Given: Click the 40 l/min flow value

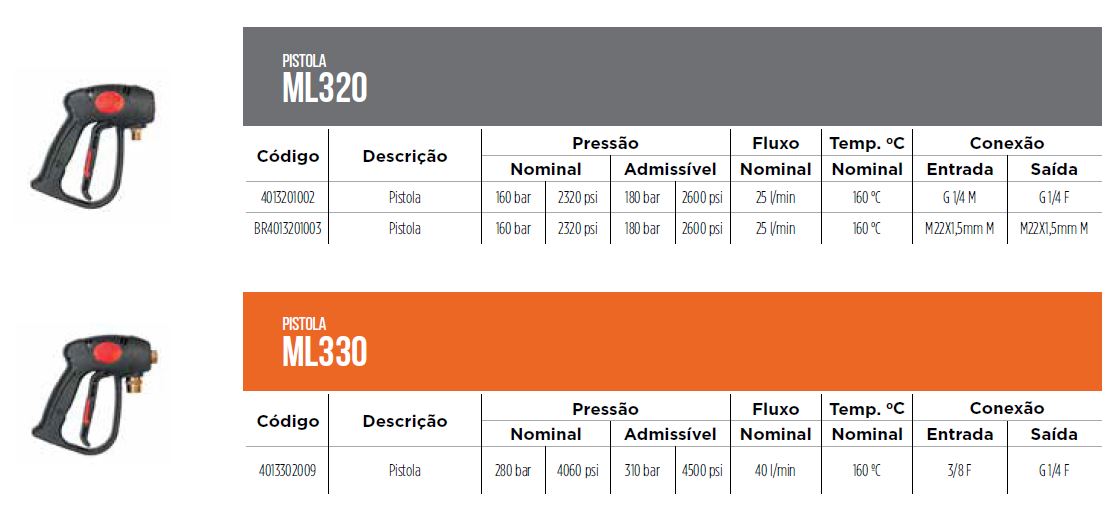Looking at the screenshot, I should 776,471.
